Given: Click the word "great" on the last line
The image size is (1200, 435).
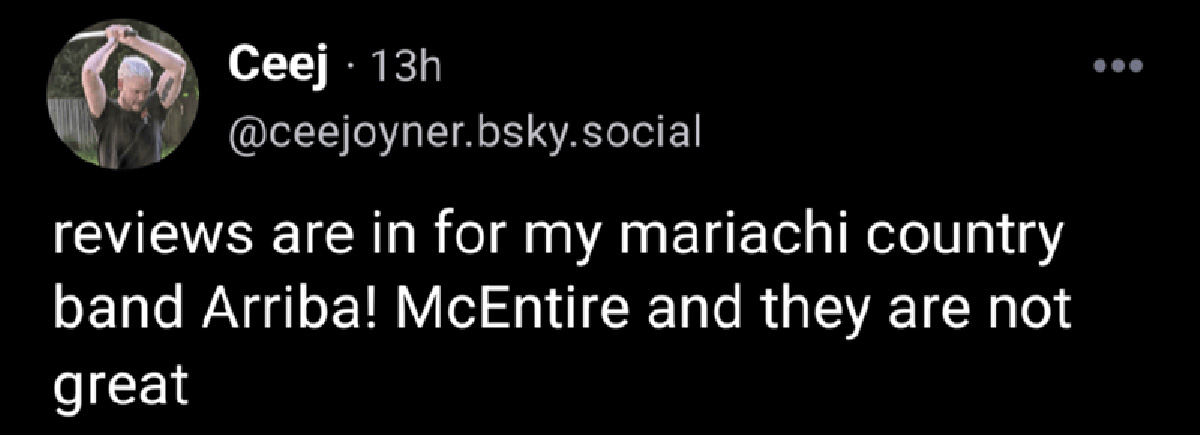Looking at the screenshot, I should click(x=121, y=381).
